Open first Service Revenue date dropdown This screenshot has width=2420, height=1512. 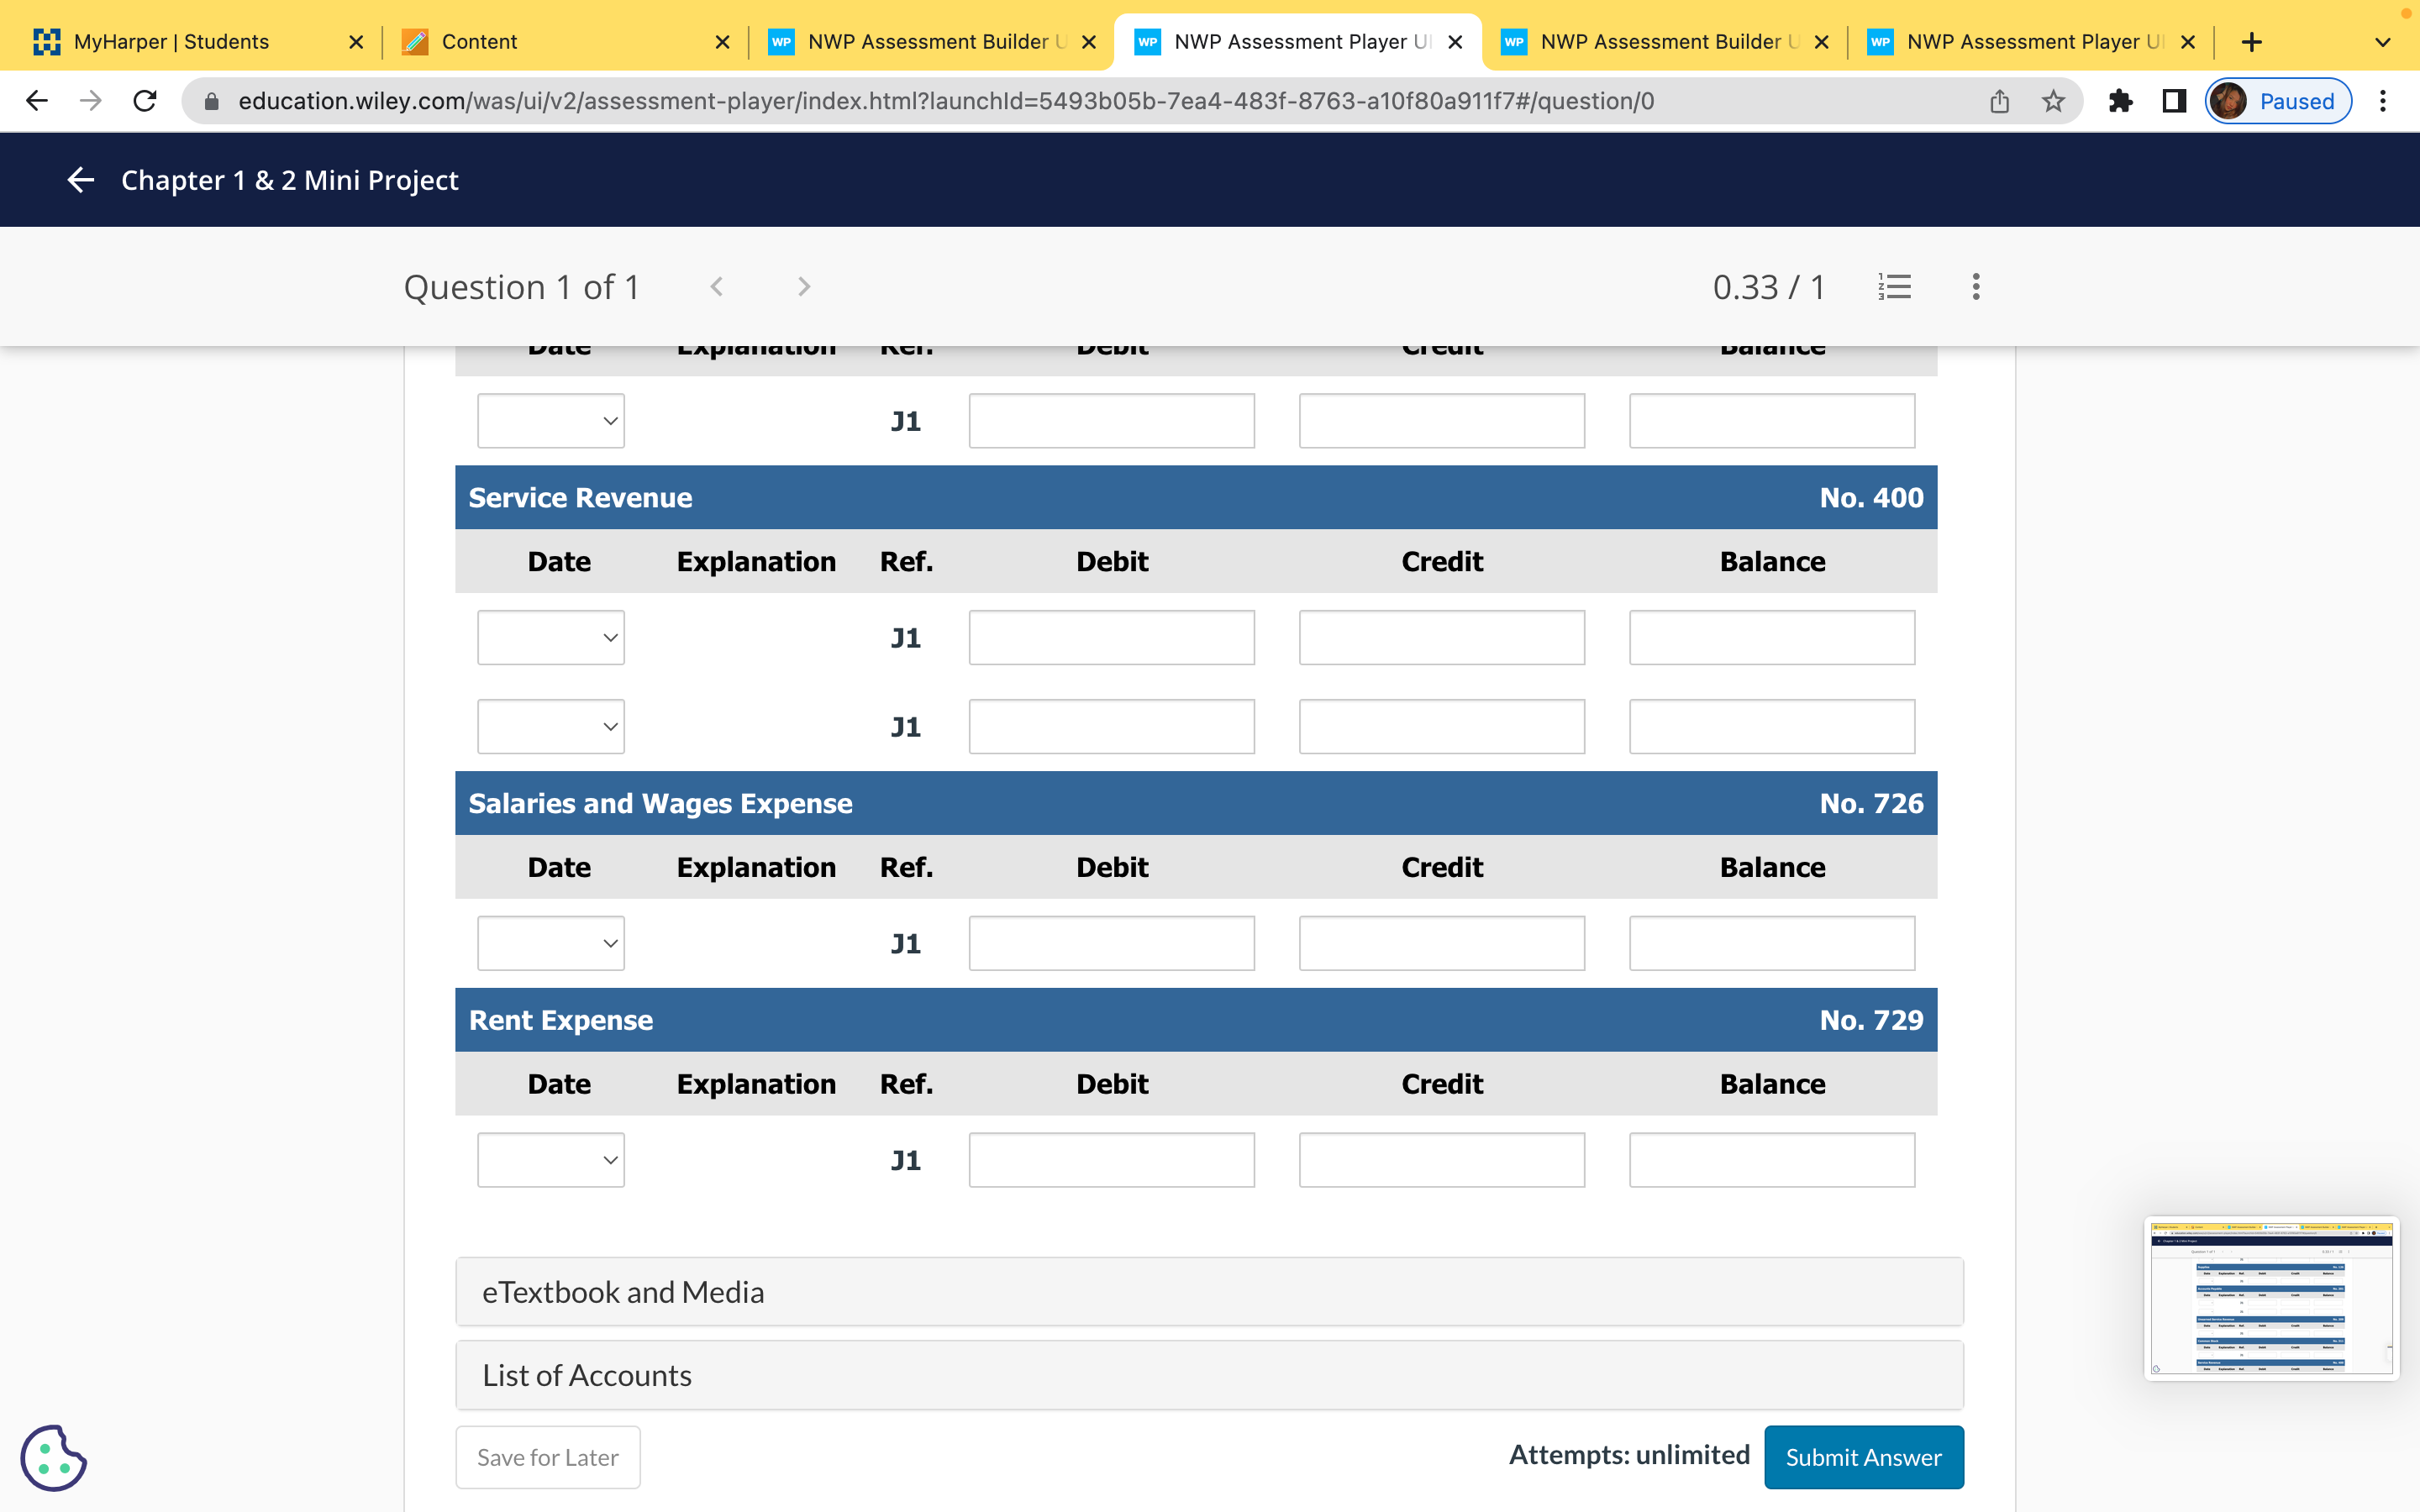click(x=551, y=638)
